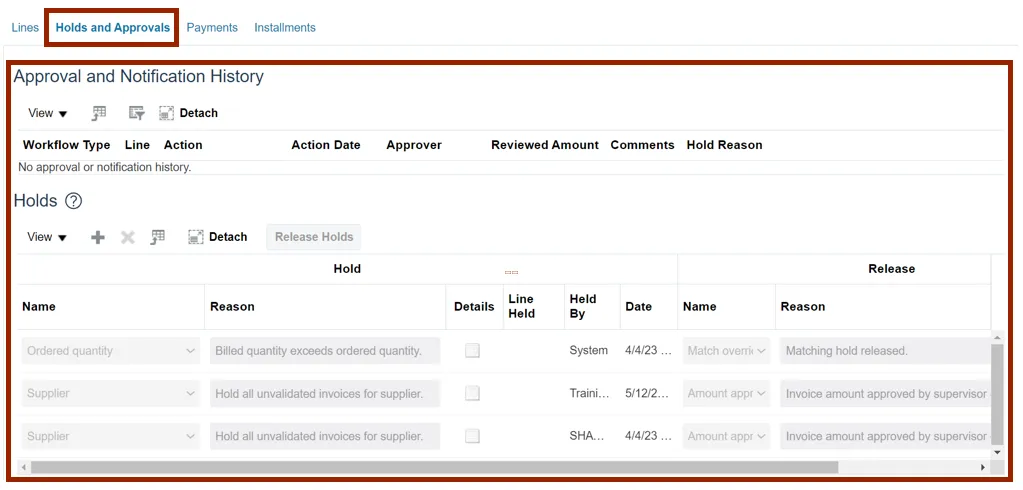This screenshot has width=1023, height=490.
Task: Open the Lines tab
Action: click(25, 28)
